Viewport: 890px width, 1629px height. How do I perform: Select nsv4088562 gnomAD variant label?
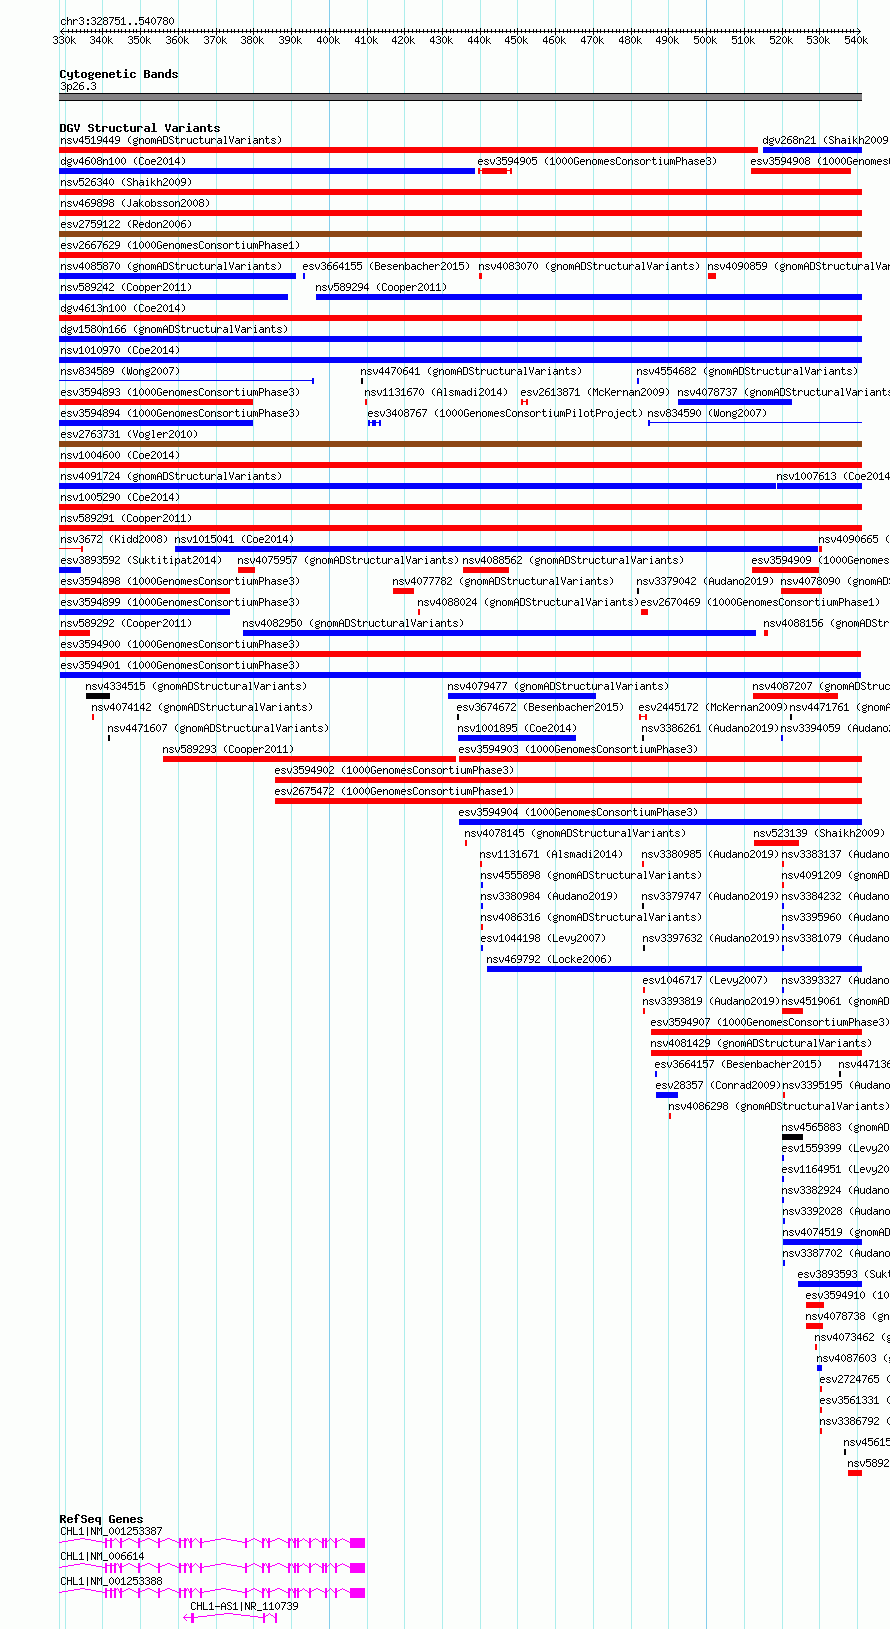click(x=573, y=561)
